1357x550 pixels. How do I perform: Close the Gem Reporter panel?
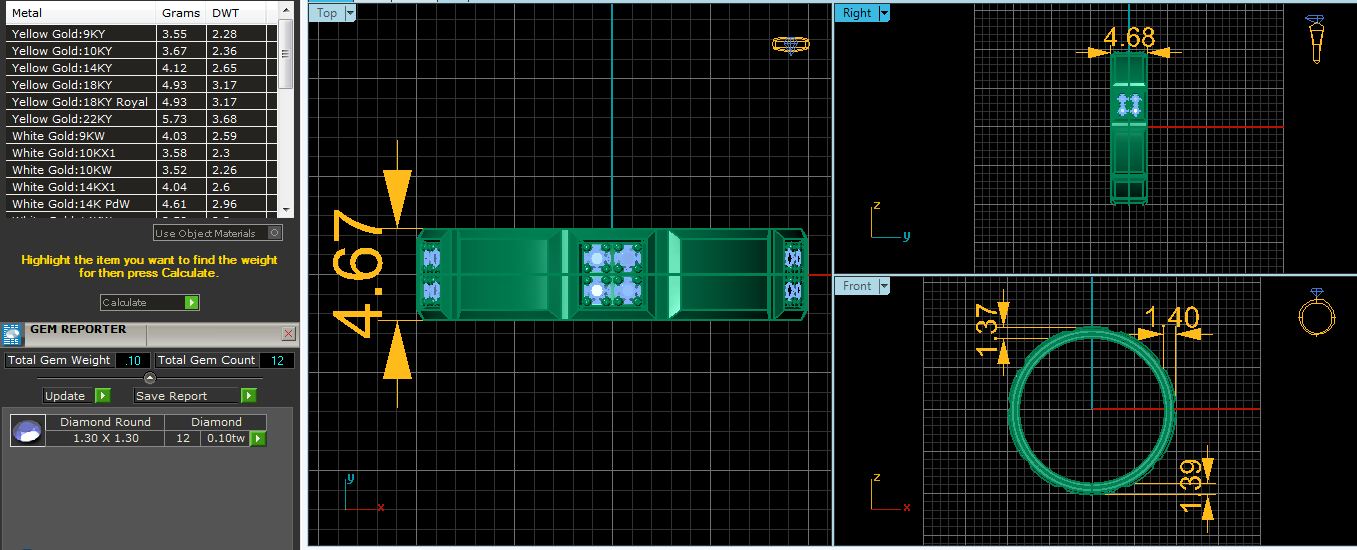click(x=288, y=333)
